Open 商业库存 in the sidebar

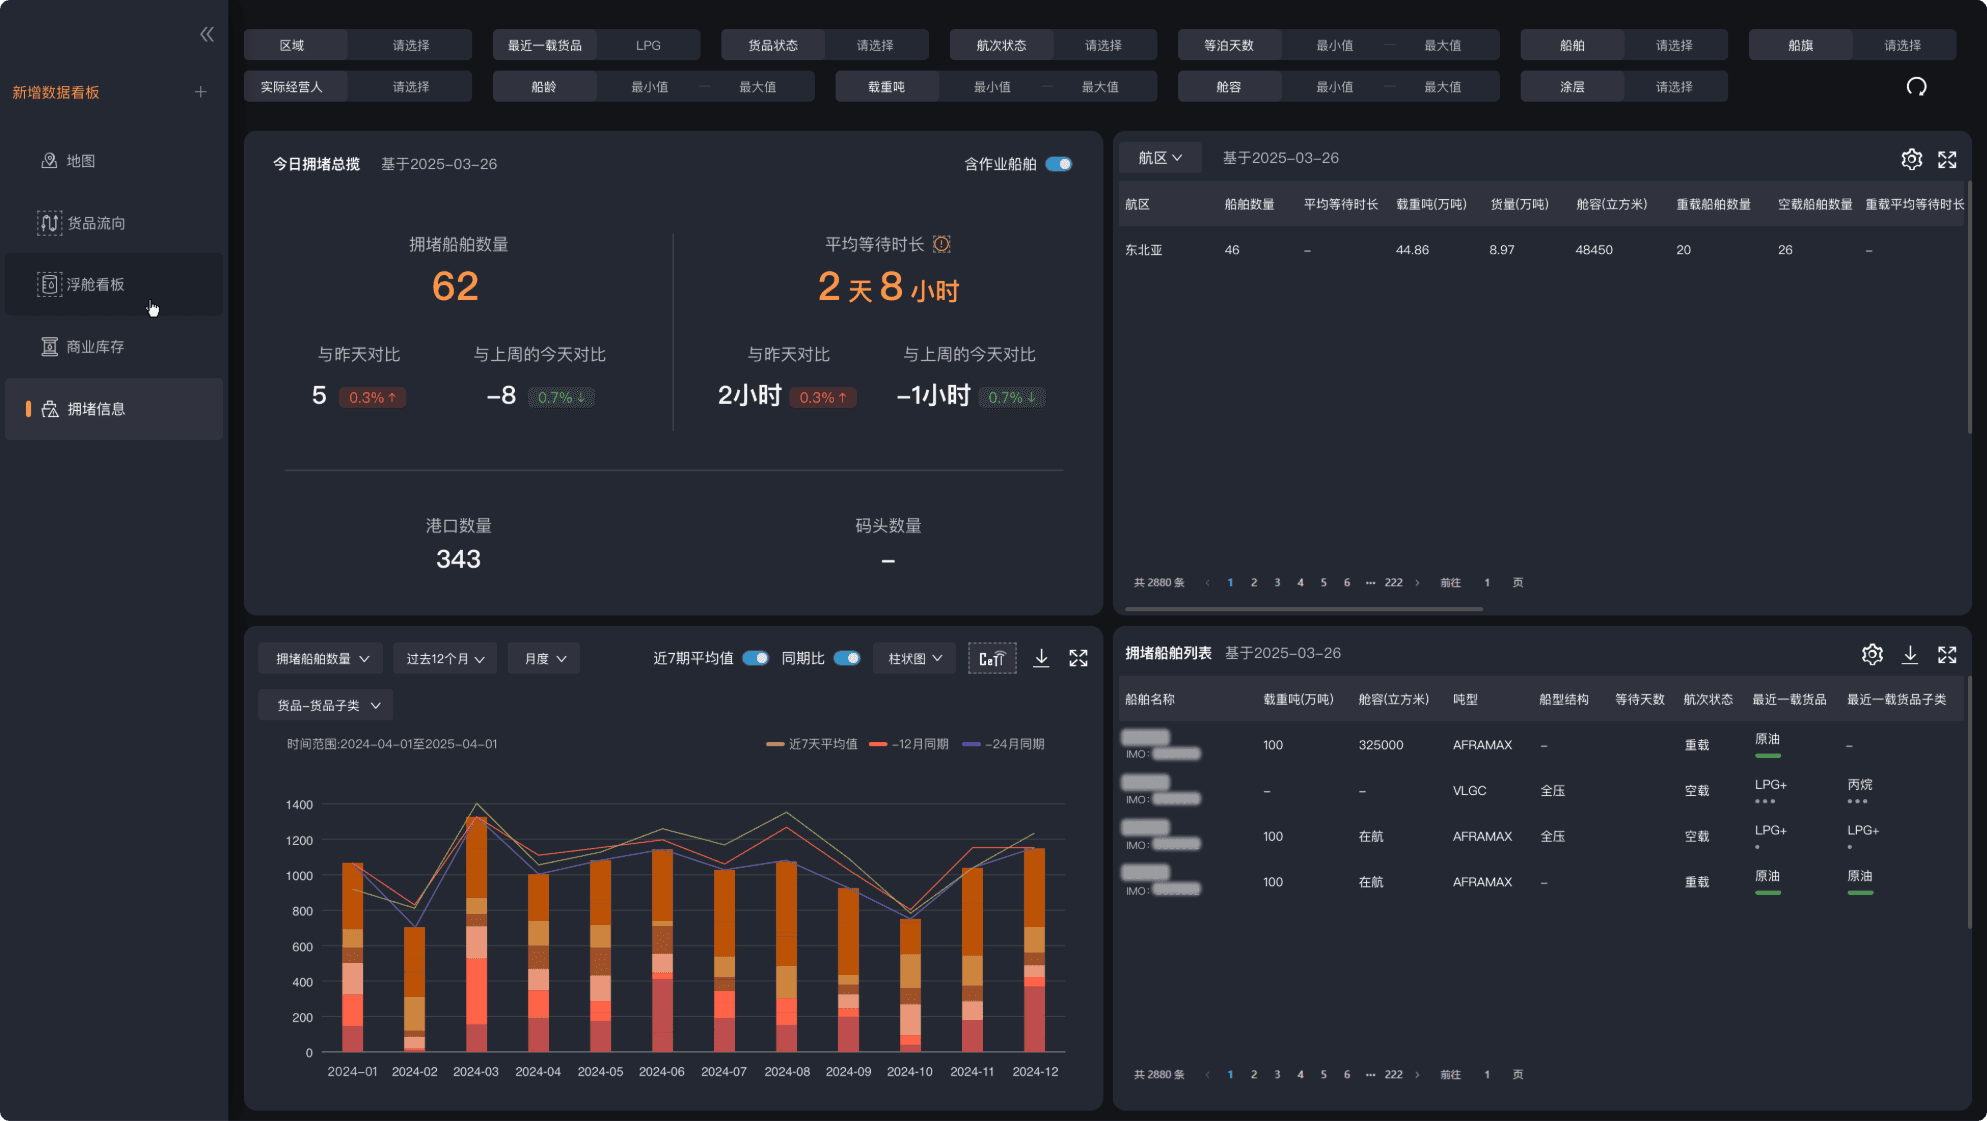pyautogui.click(x=95, y=347)
